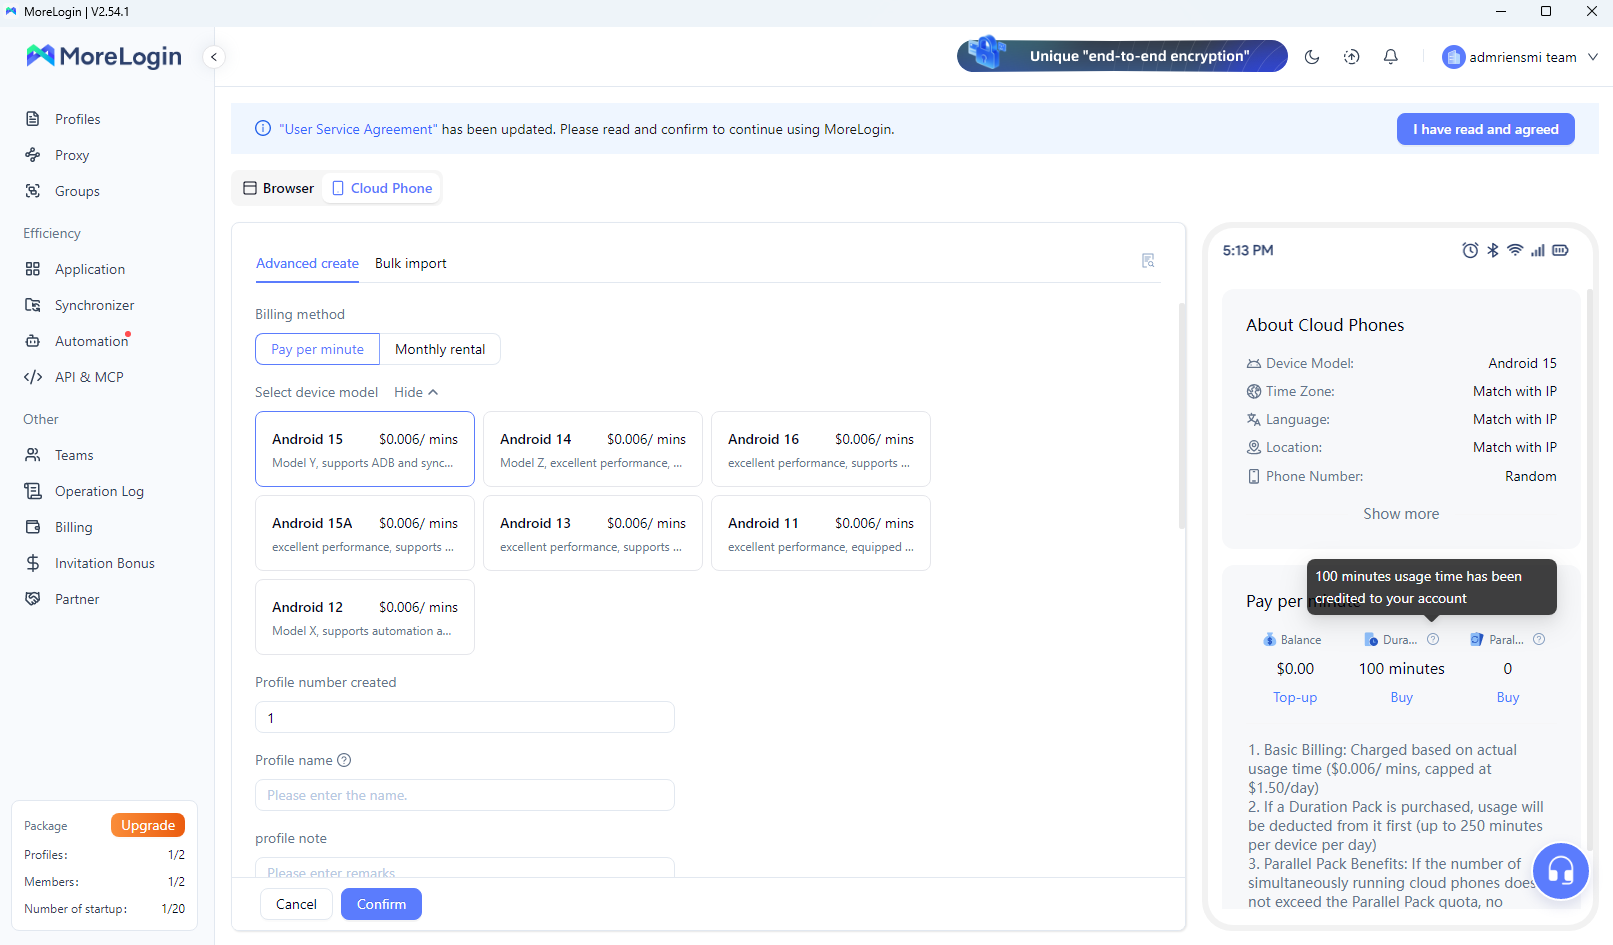The width and height of the screenshot is (1613, 945).
Task: Click Buy under 100 minutes duration
Action: (1401, 697)
